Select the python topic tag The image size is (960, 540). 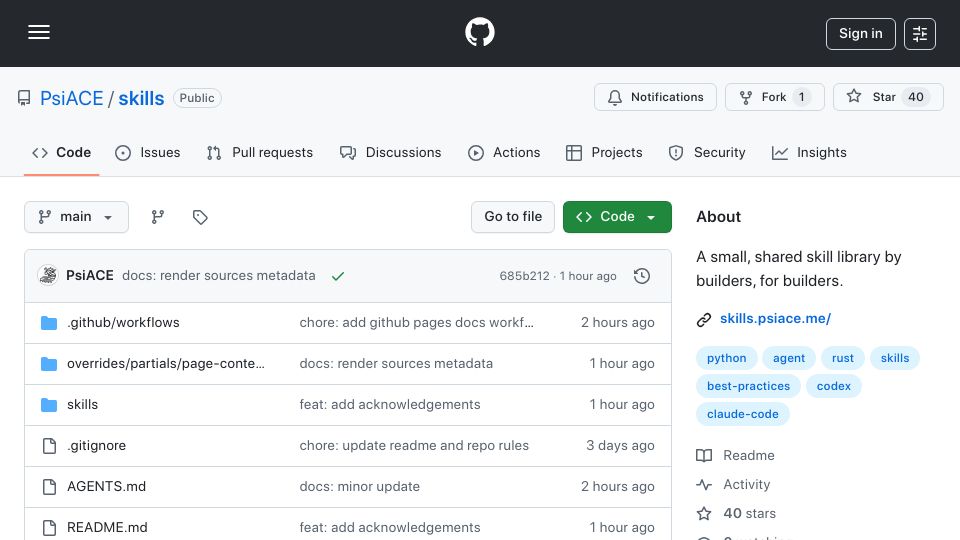[x=727, y=358]
